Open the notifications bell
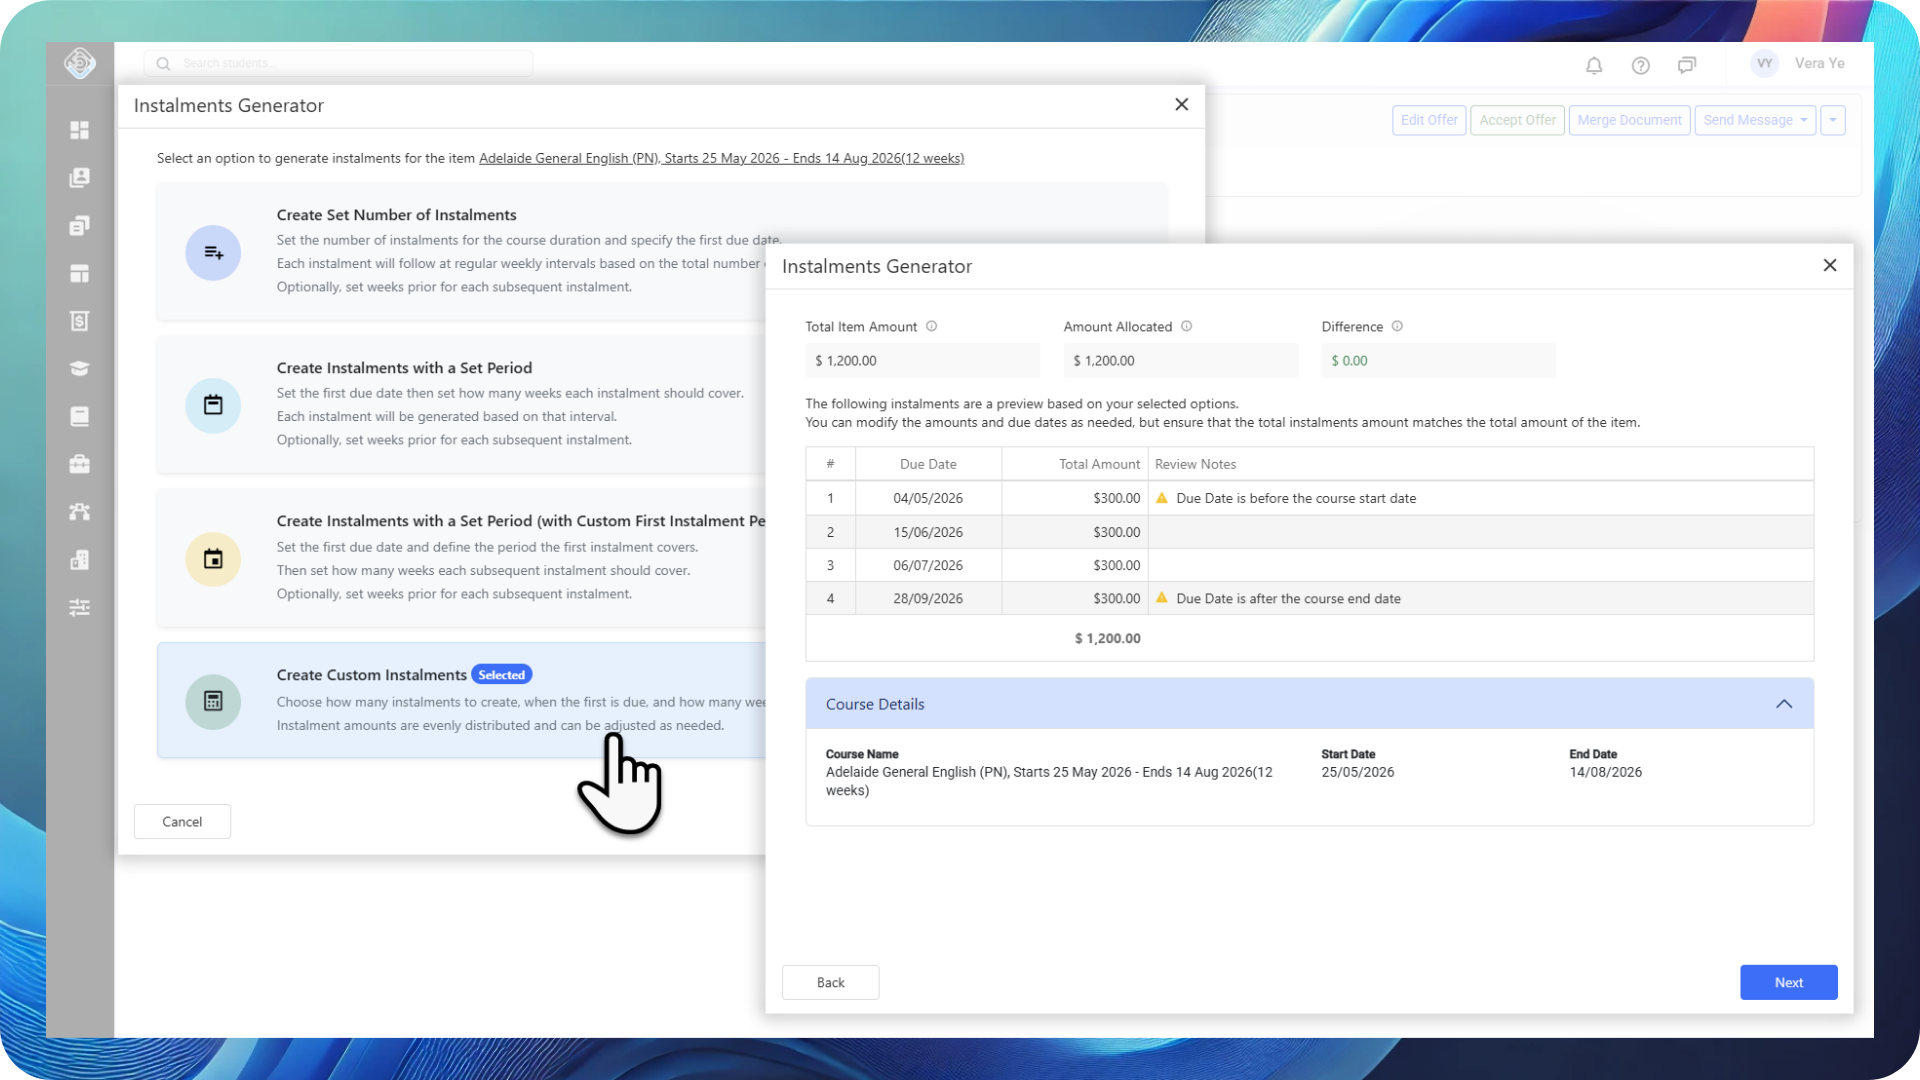This screenshot has width=1920, height=1080. coord(1594,65)
